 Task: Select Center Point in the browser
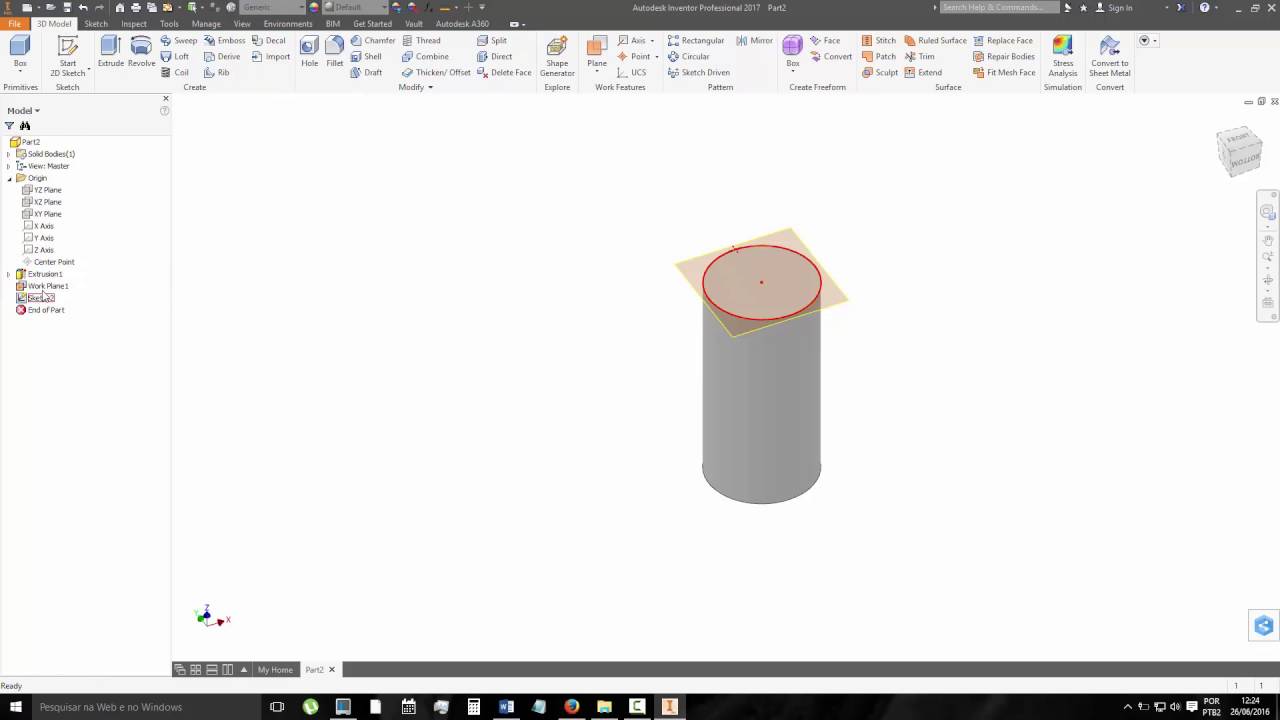coord(48,262)
